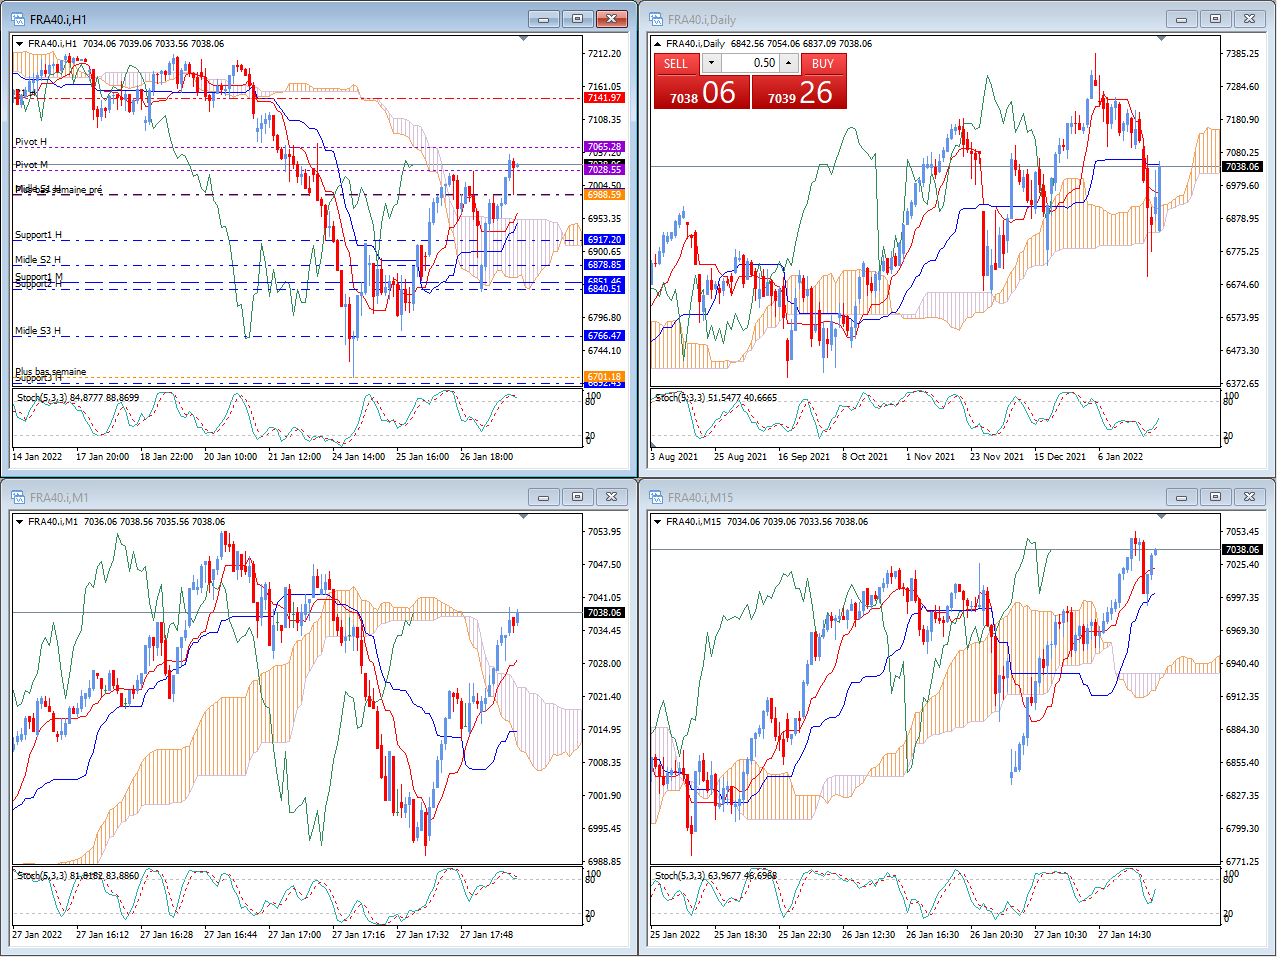Decrease trade volume with the down arrow
This screenshot has width=1278, height=957.
pyautogui.click(x=710, y=63)
